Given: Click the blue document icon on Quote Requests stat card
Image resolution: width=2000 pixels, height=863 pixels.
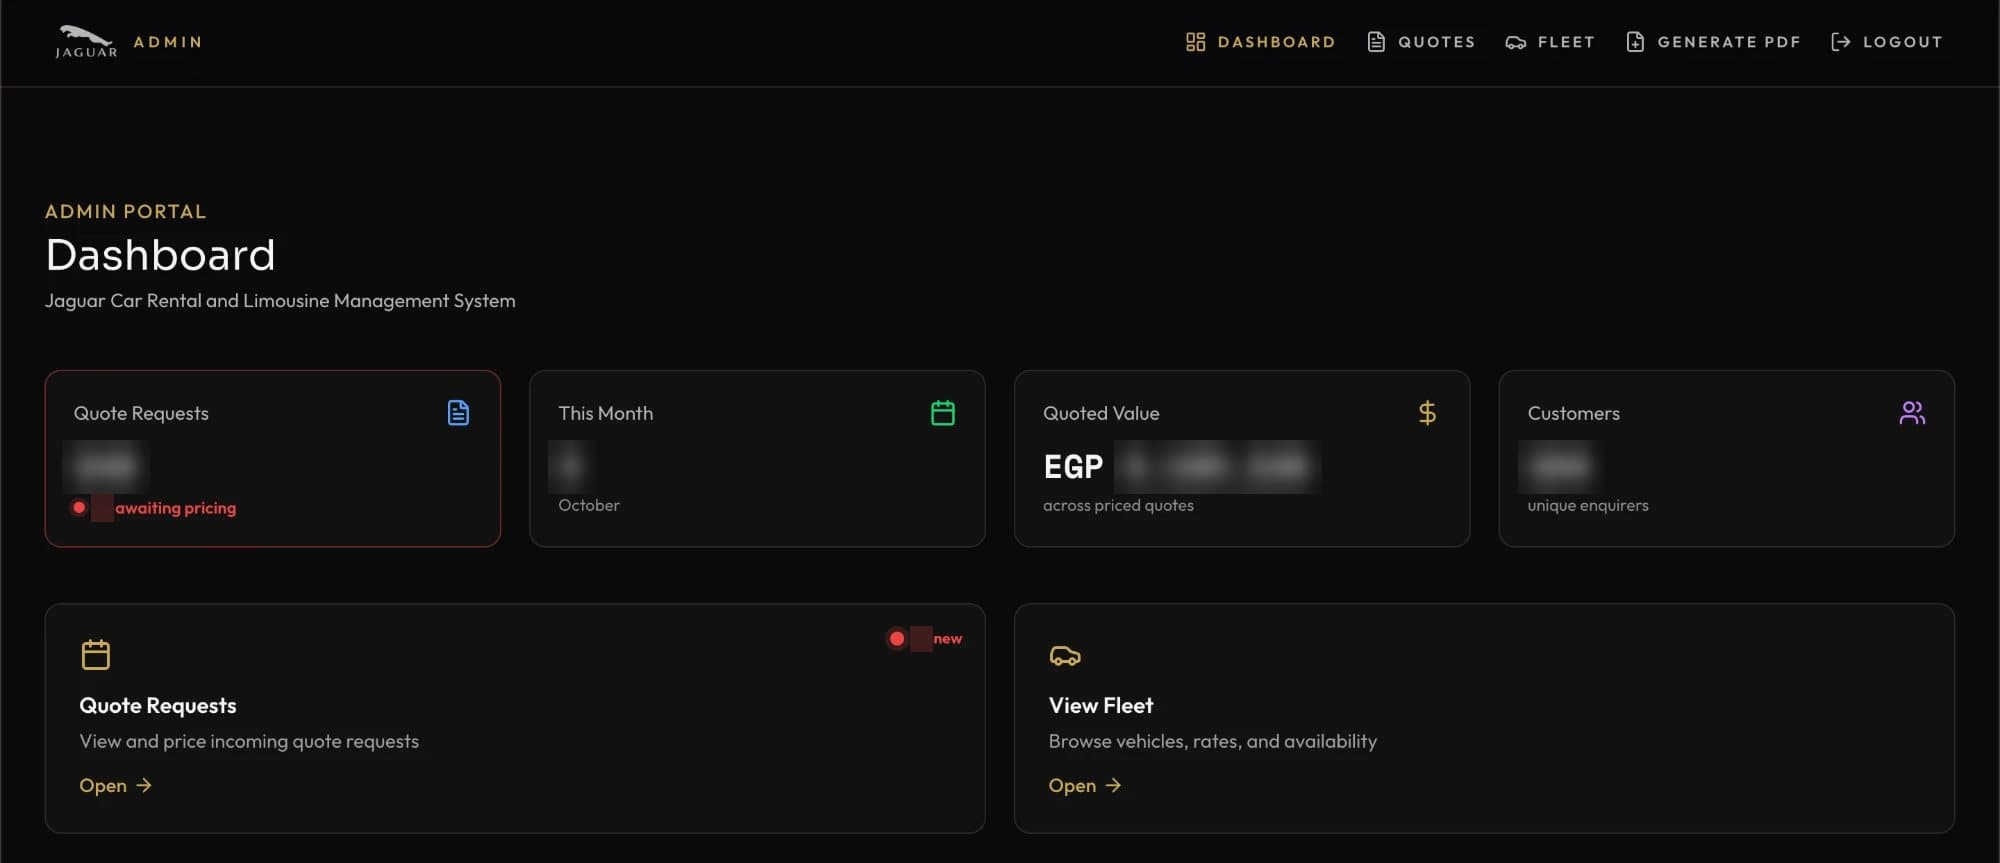Looking at the screenshot, I should pos(458,413).
